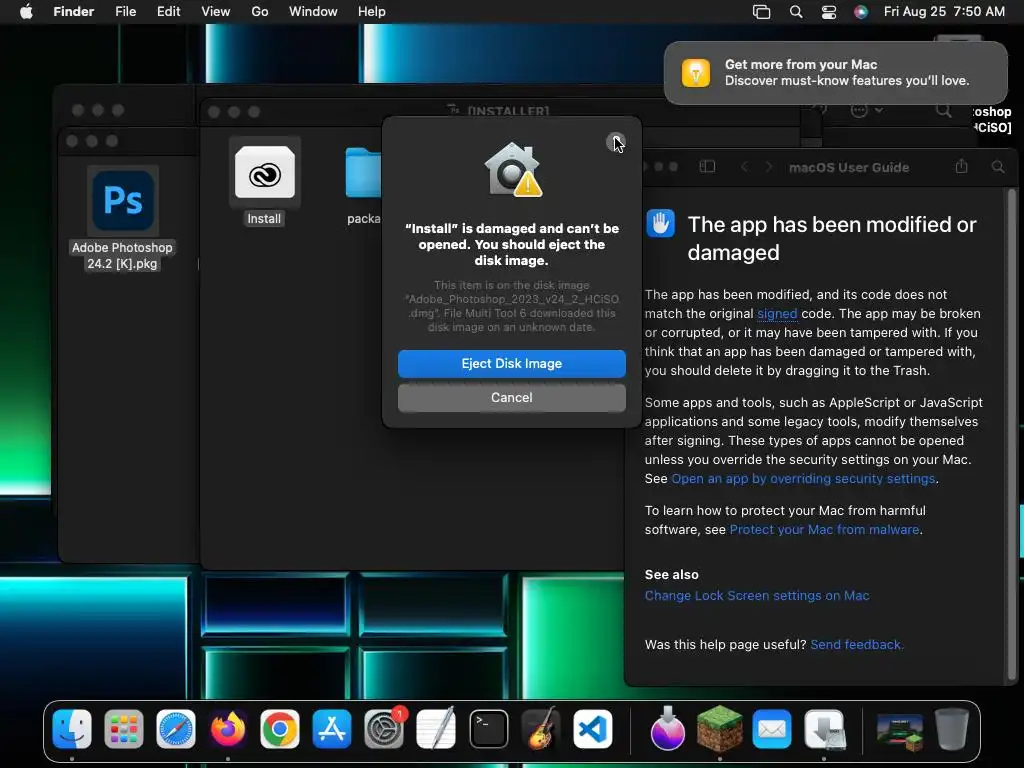Screen dimensions: 1024x768
Task: Open Spotlight search in menu bar
Action: point(795,11)
